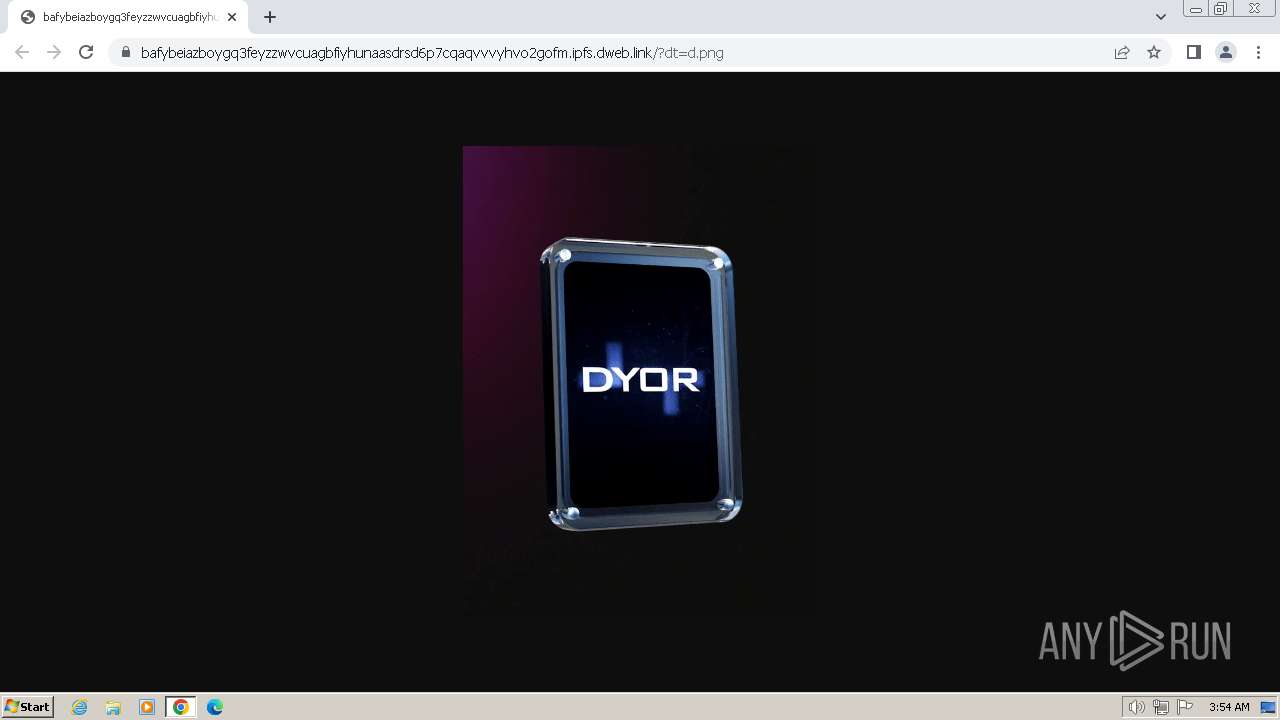The width and height of the screenshot is (1280, 720).
Task: Open File Explorer from taskbar
Action: (113, 707)
